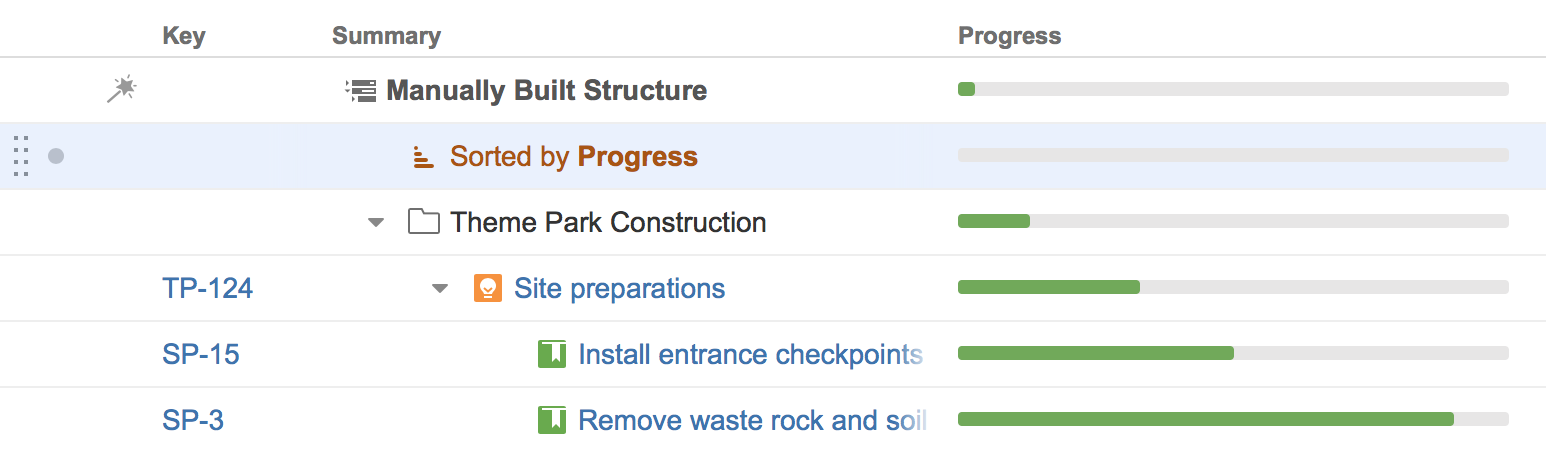Open the Install entrance checkpoints issue
This screenshot has height=452, width=1546.
[x=750, y=354]
